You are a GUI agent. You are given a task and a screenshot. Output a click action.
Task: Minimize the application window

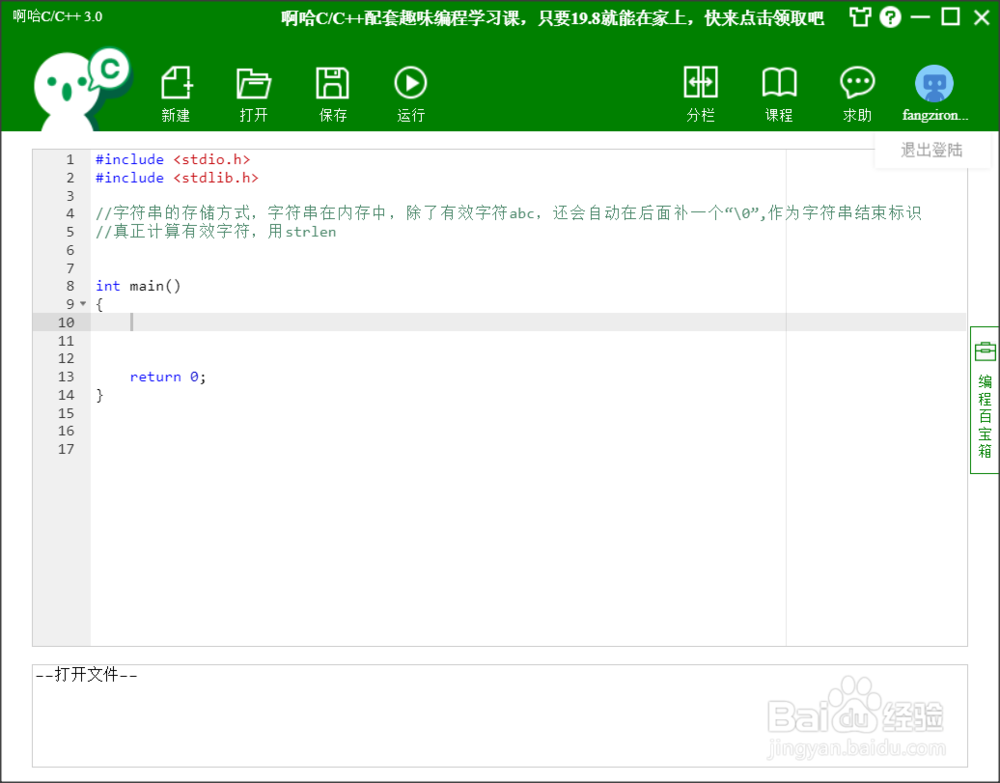920,17
